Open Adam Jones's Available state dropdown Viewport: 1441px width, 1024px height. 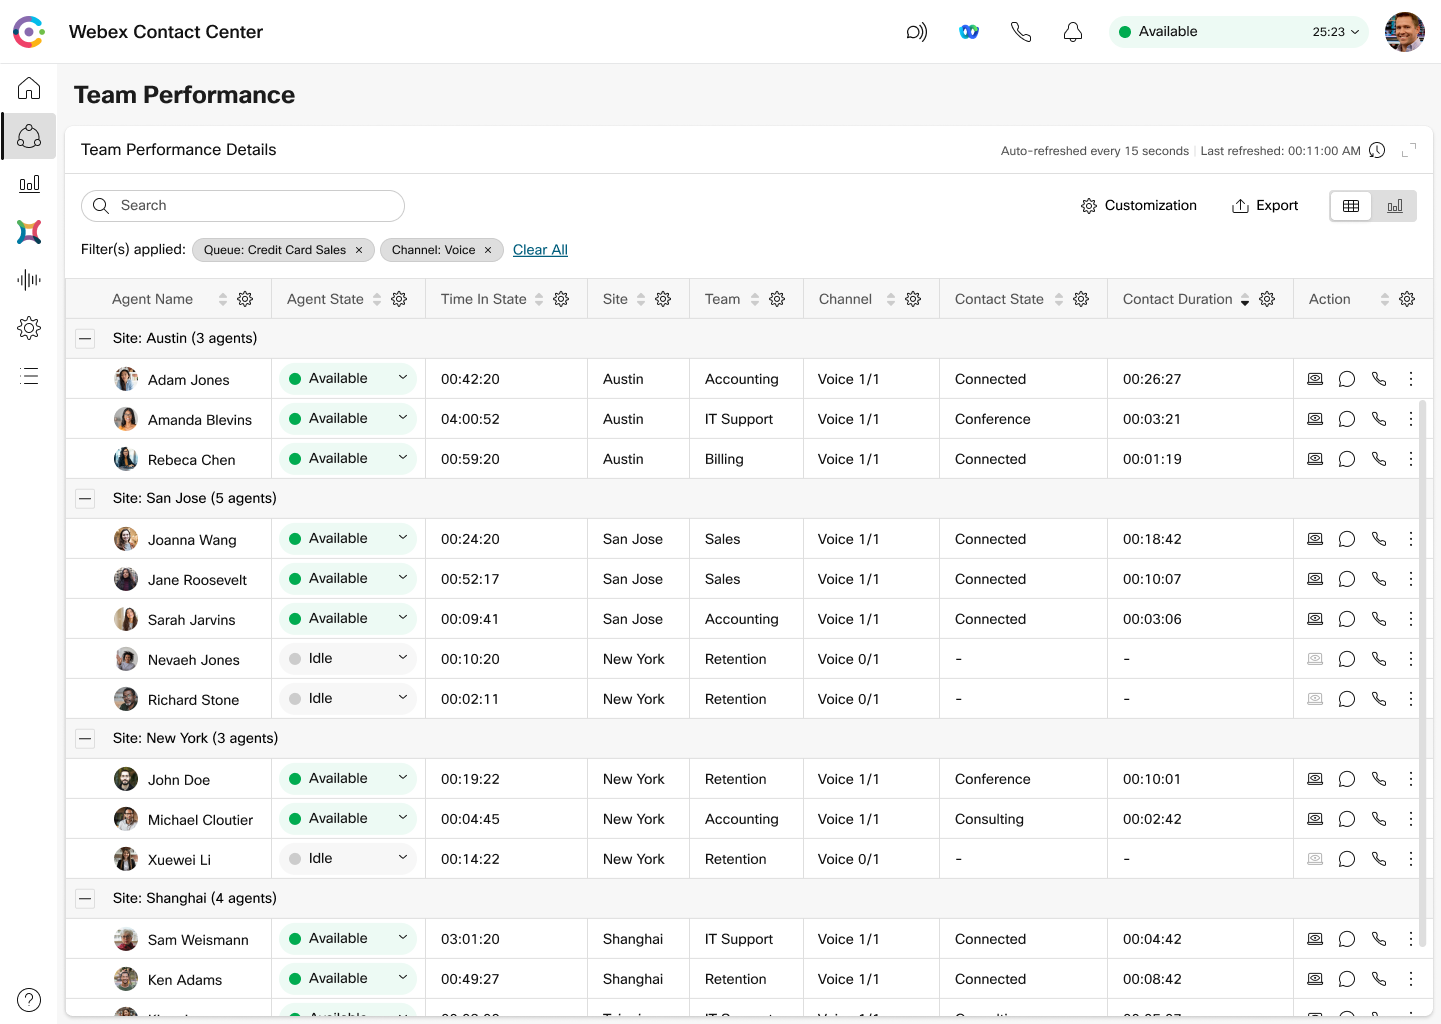point(403,378)
